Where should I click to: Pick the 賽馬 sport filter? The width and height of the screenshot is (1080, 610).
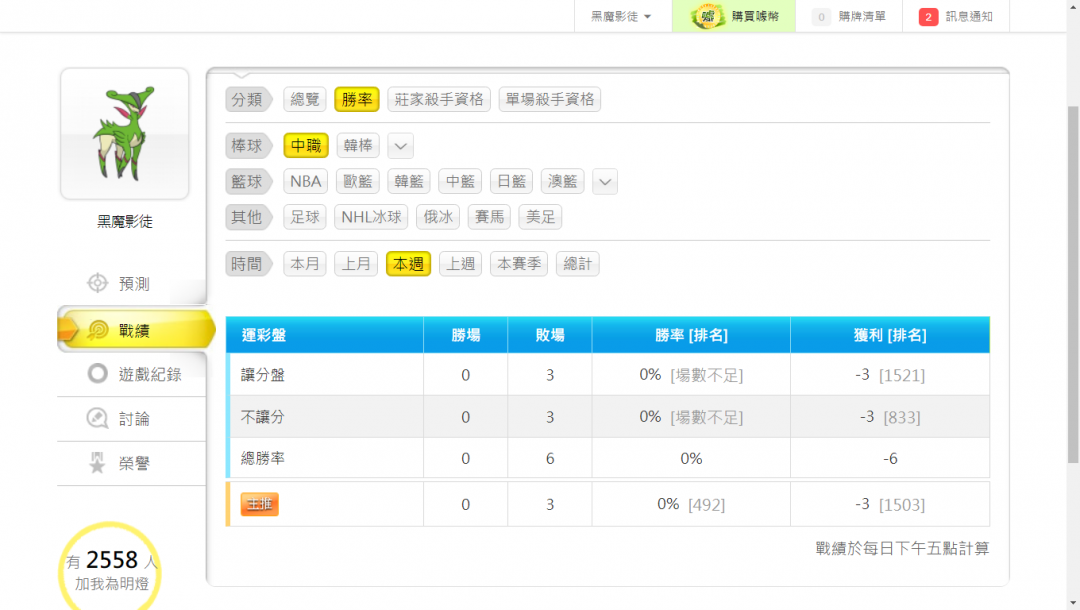[x=490, y=217]
